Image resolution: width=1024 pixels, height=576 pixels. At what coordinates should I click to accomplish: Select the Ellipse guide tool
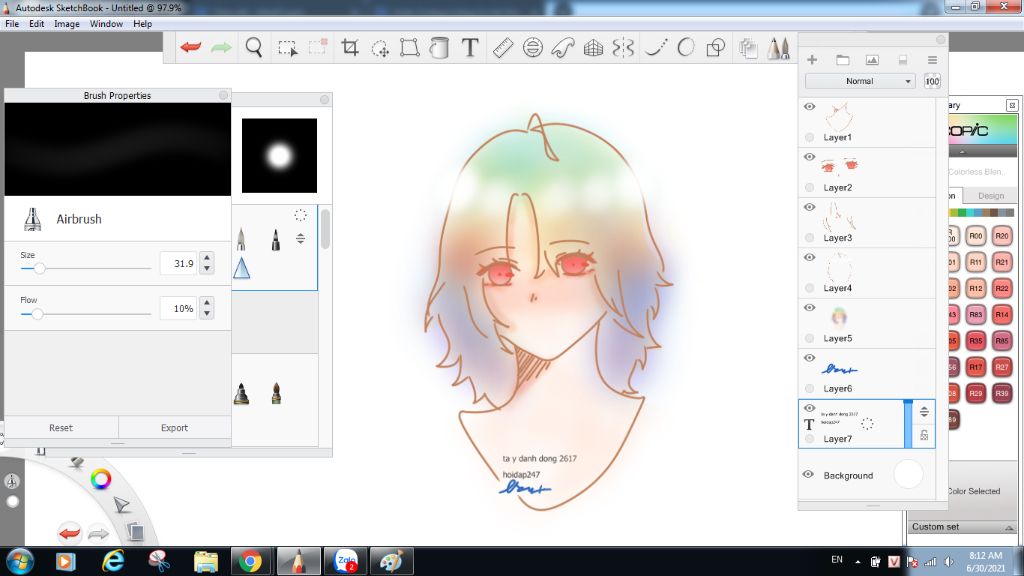(x=533, y=48)
